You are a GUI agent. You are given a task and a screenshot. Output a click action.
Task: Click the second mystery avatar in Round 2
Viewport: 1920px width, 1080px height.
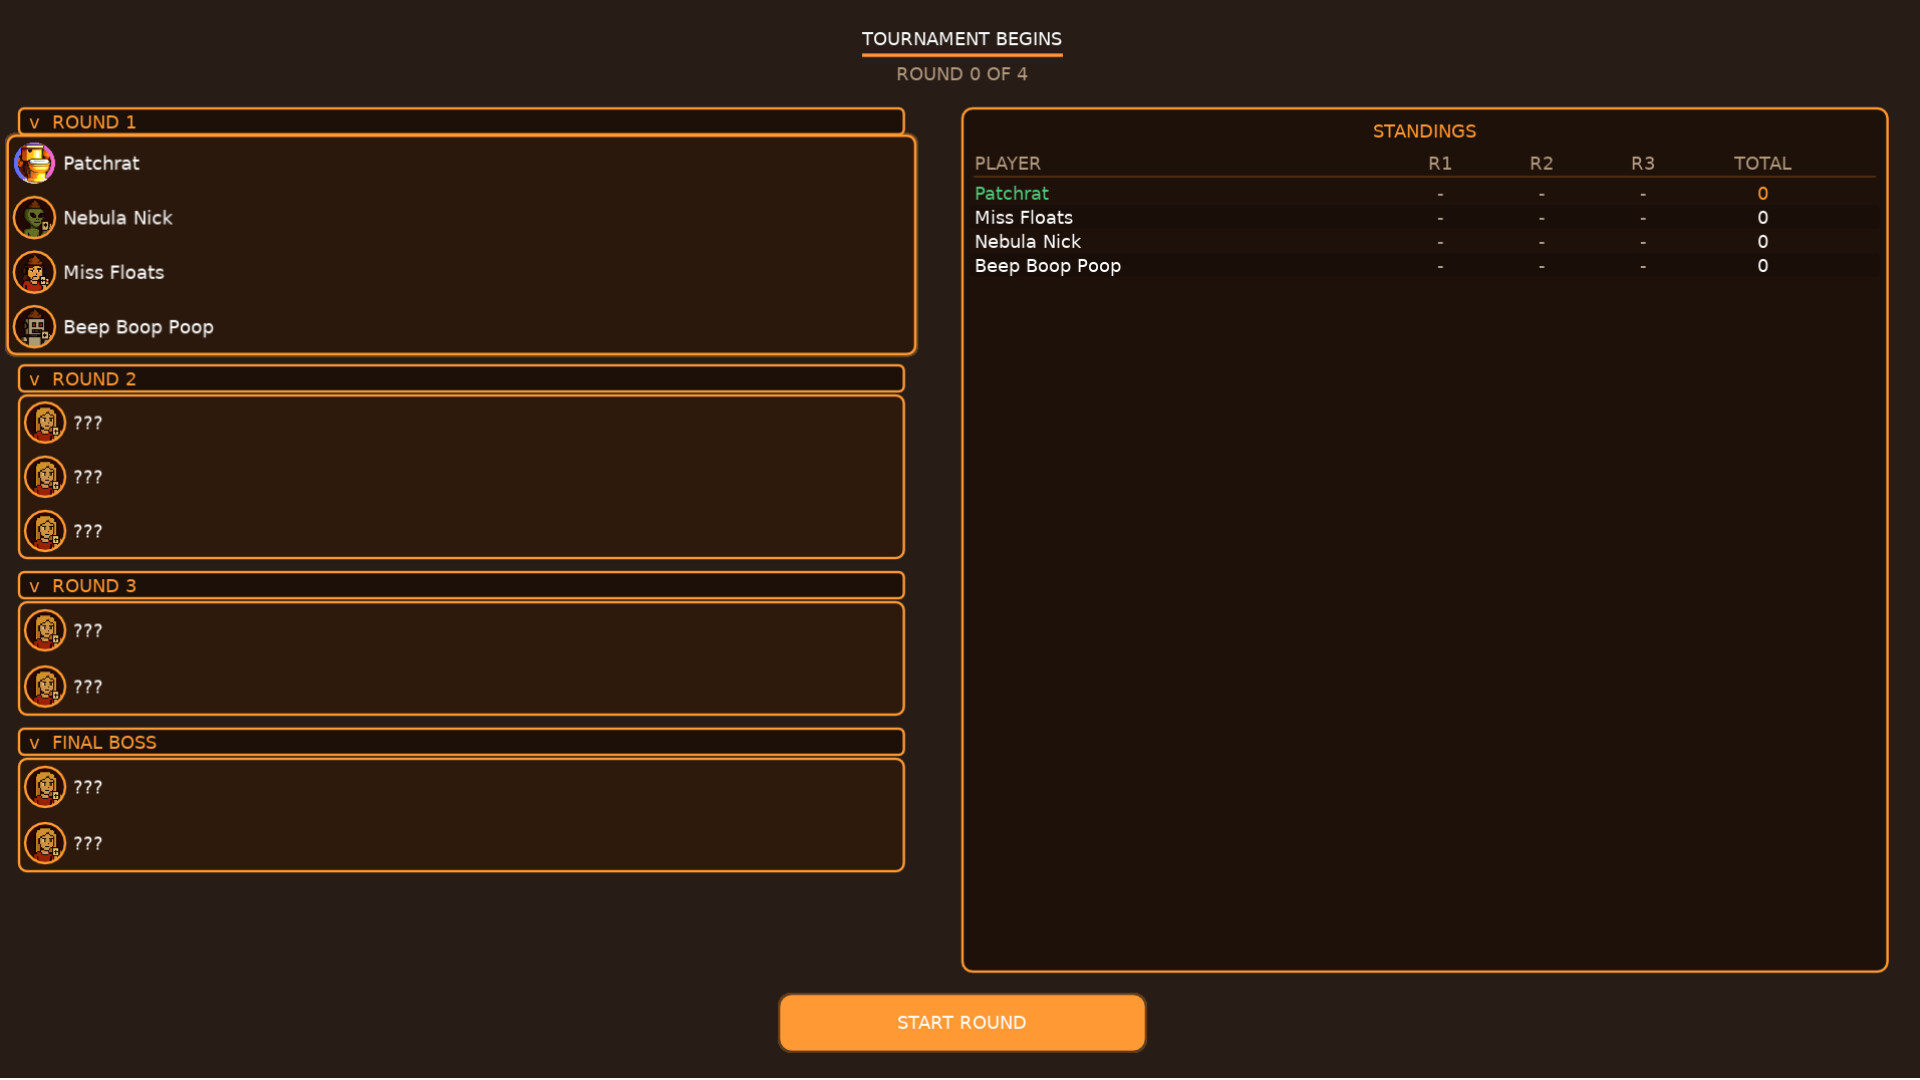(x=45, y=477)
